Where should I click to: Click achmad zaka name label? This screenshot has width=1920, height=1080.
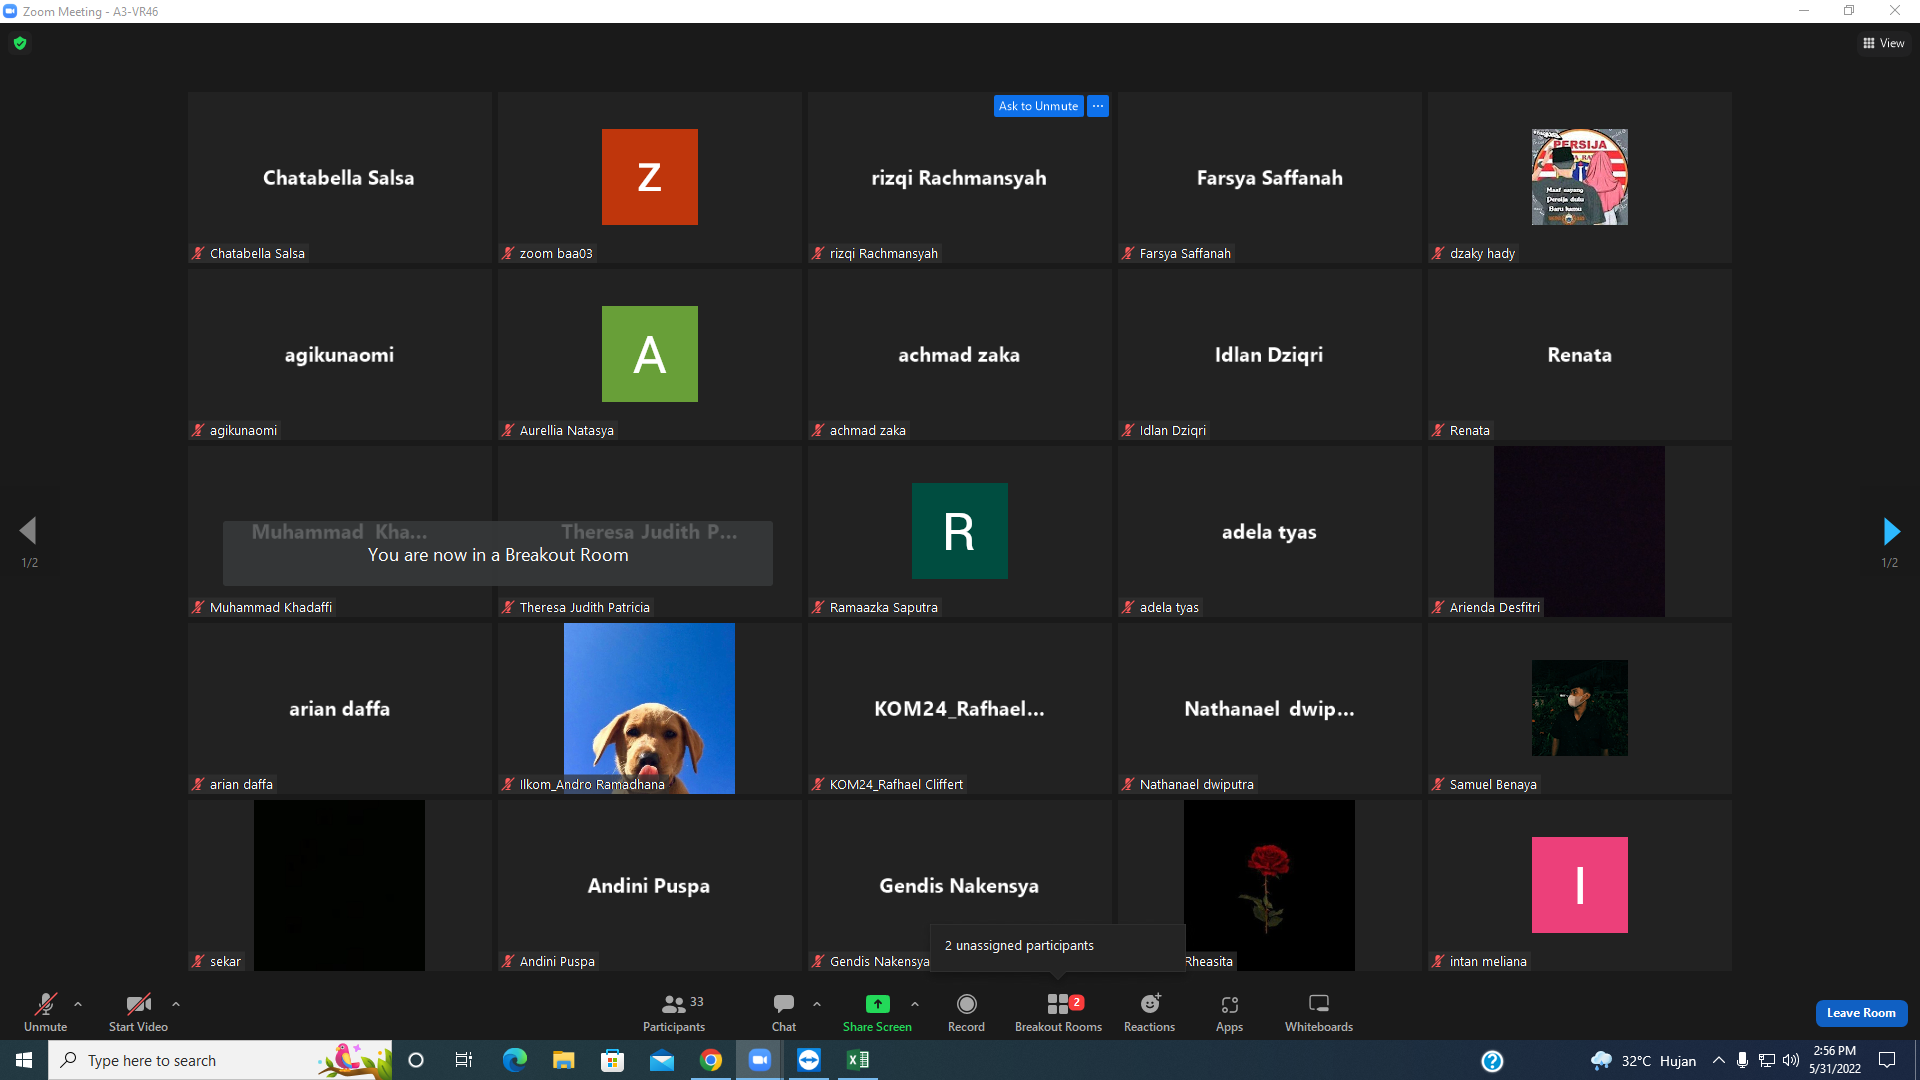868,431
